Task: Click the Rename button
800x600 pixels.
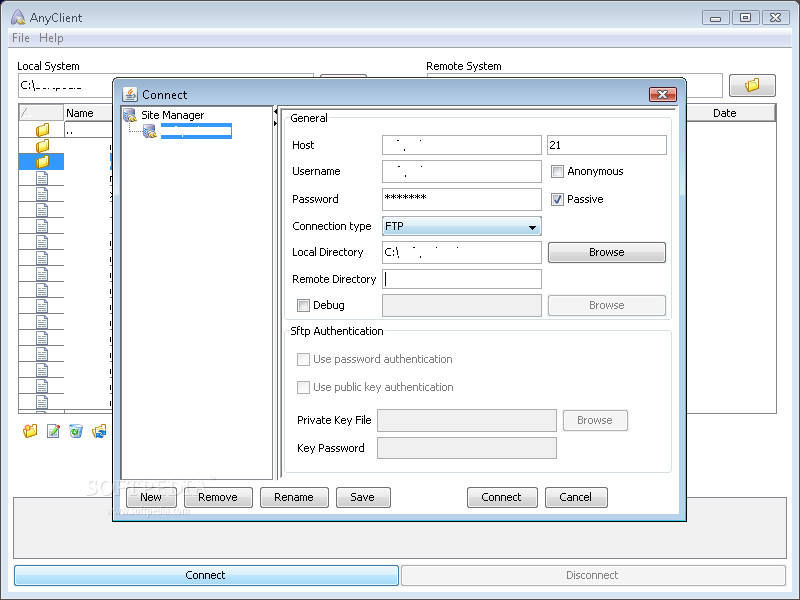Action: [294, 497]
